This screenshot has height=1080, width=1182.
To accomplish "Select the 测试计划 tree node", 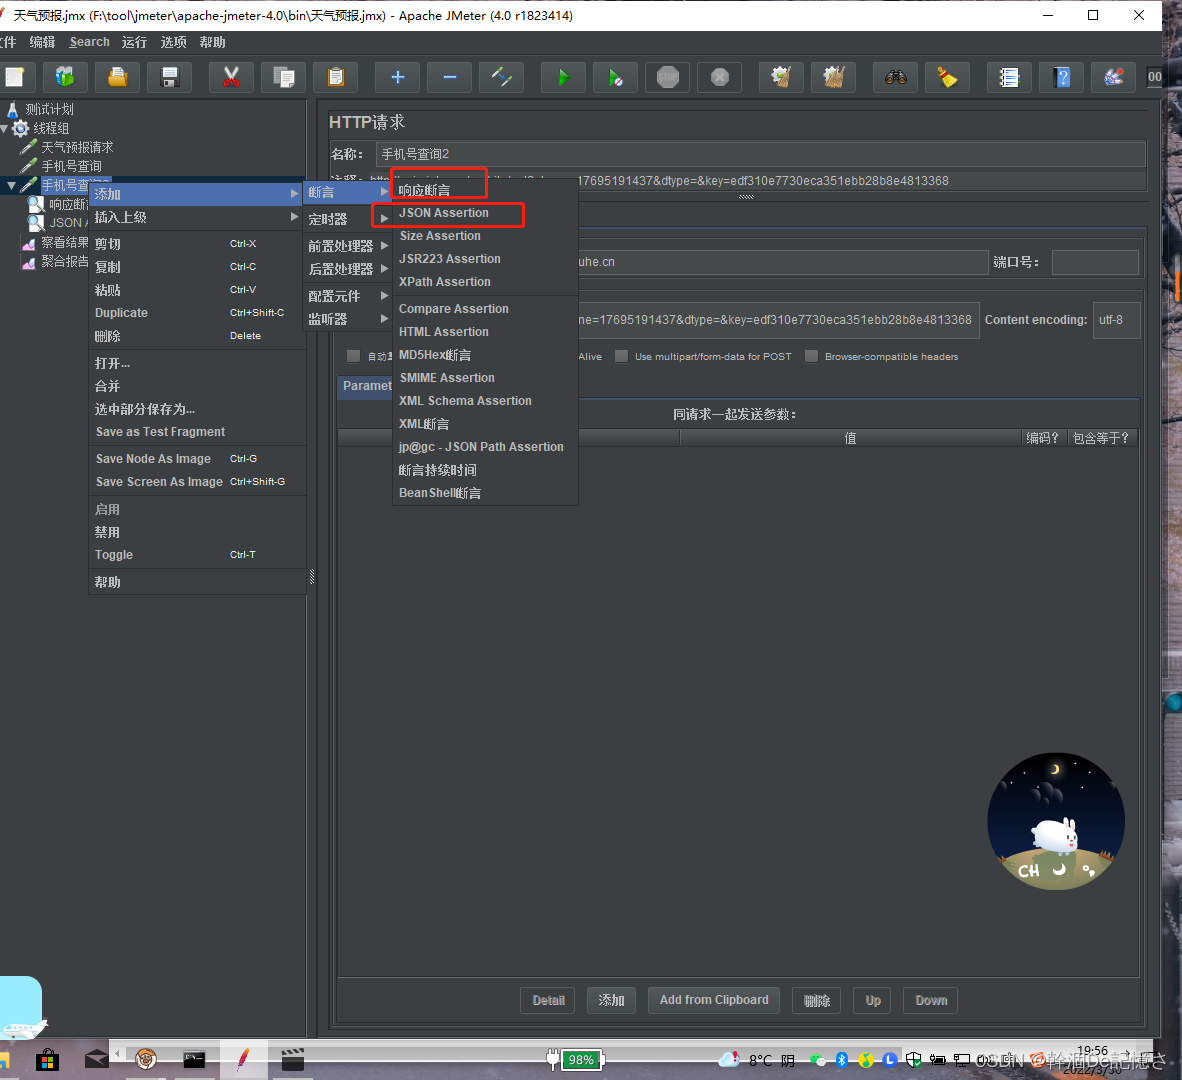I will point(49,109).
